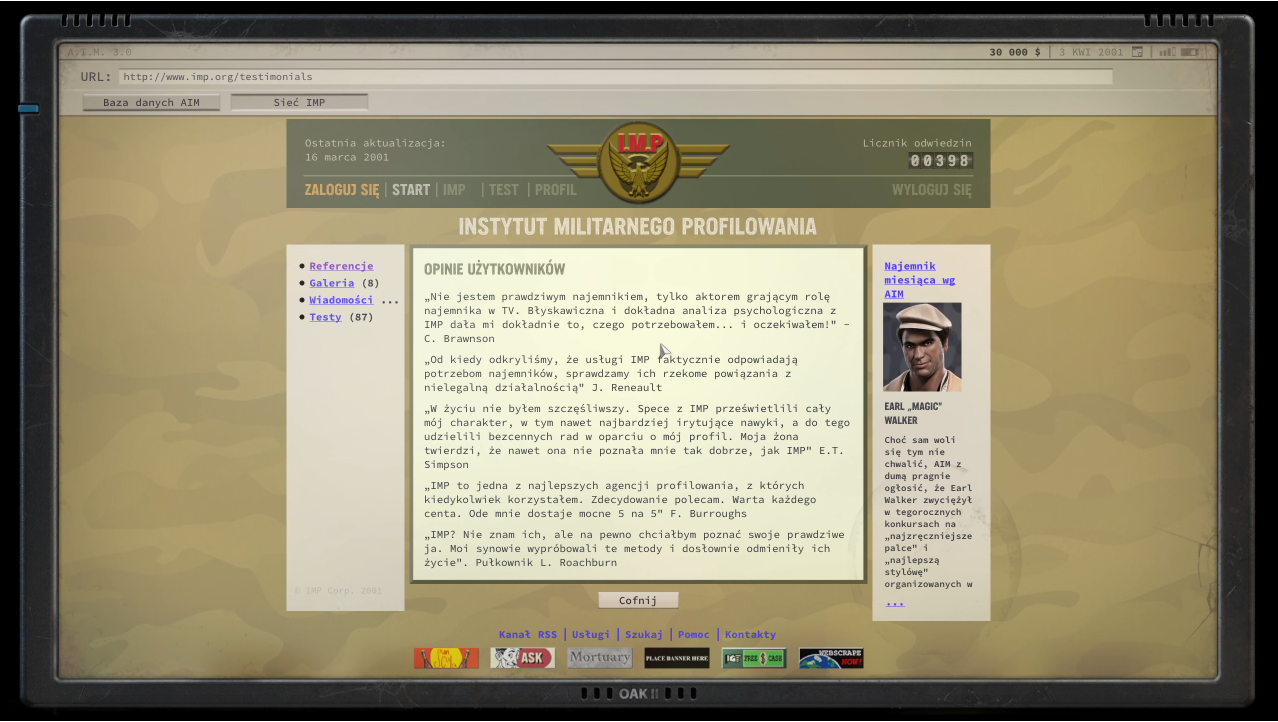The image size is (1278, 722).
Task: Click the Earl Walker portrait
Action: click(x=922, y=347)
